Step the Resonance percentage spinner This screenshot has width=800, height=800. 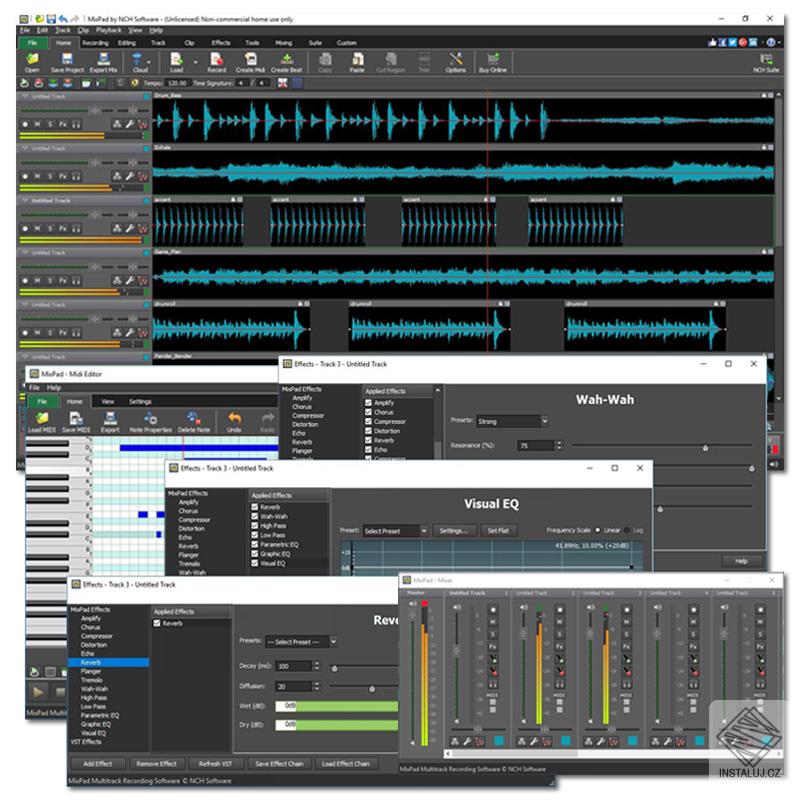coord(559,445)
